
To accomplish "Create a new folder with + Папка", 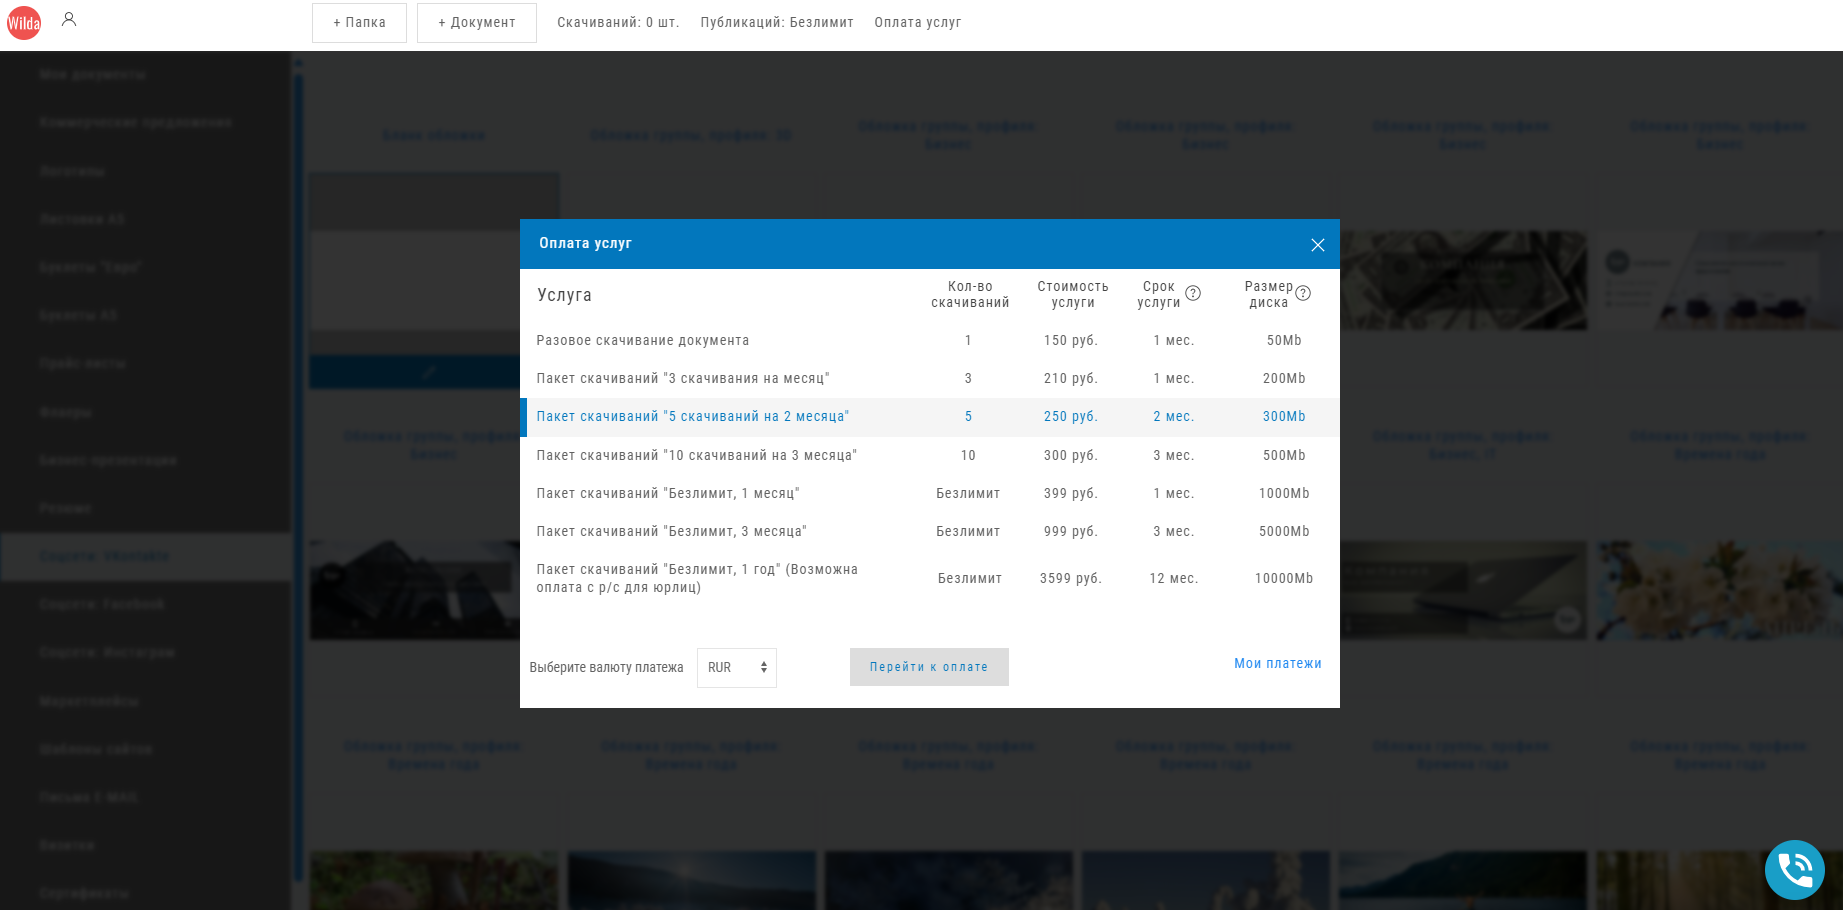I will pyautogui.click(x=359, y=23).
